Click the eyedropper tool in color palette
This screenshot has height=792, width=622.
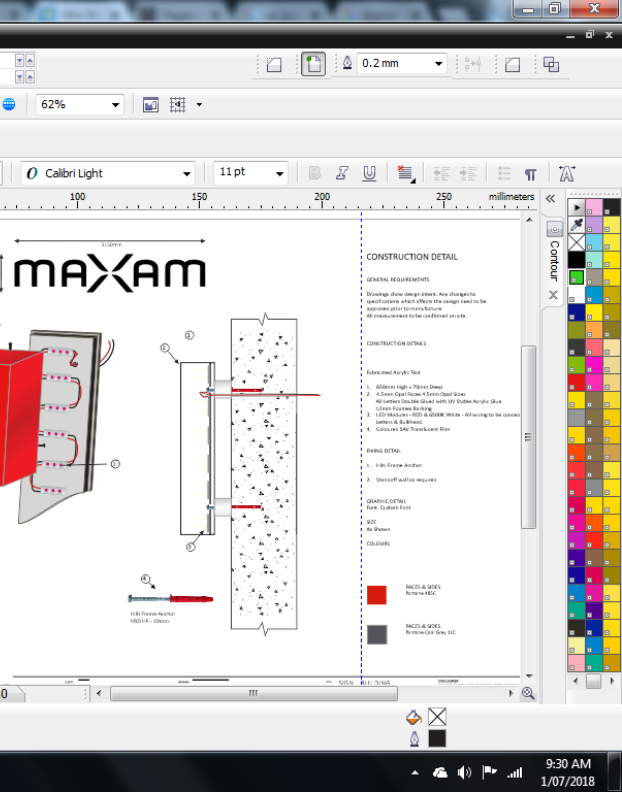577,224
